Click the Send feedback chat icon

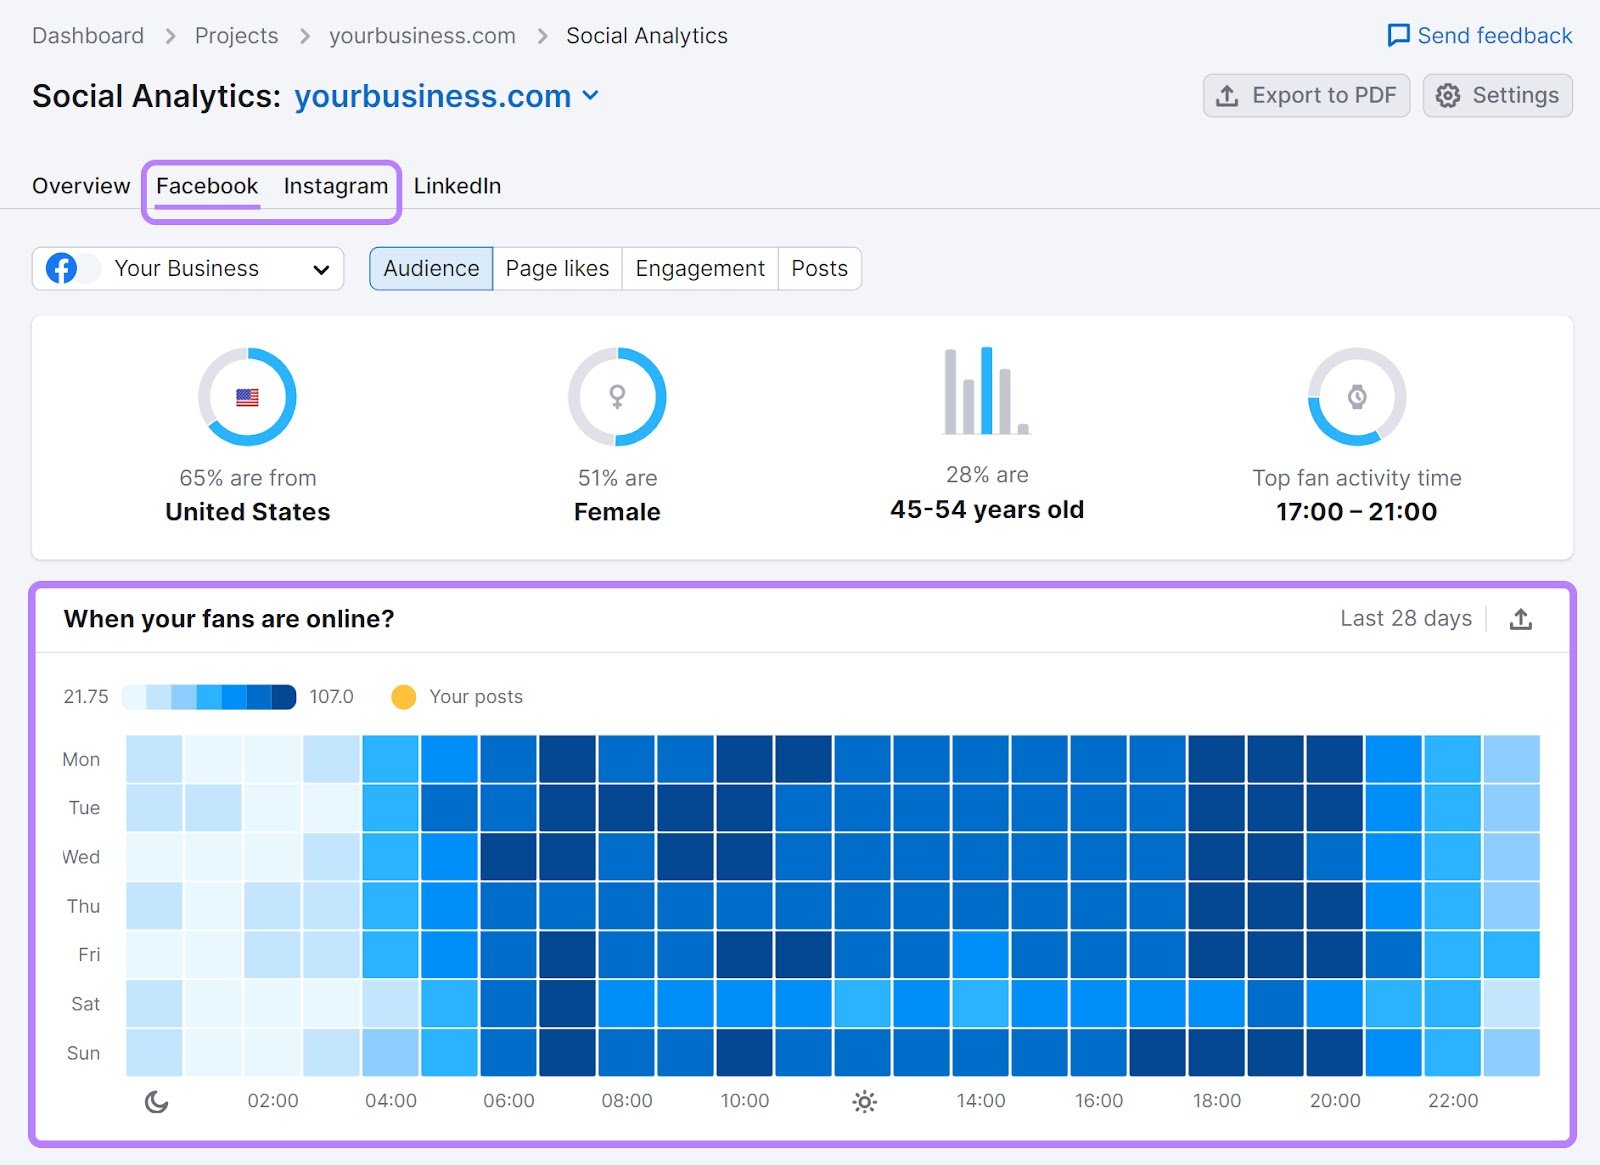(x=1397, y=35)
